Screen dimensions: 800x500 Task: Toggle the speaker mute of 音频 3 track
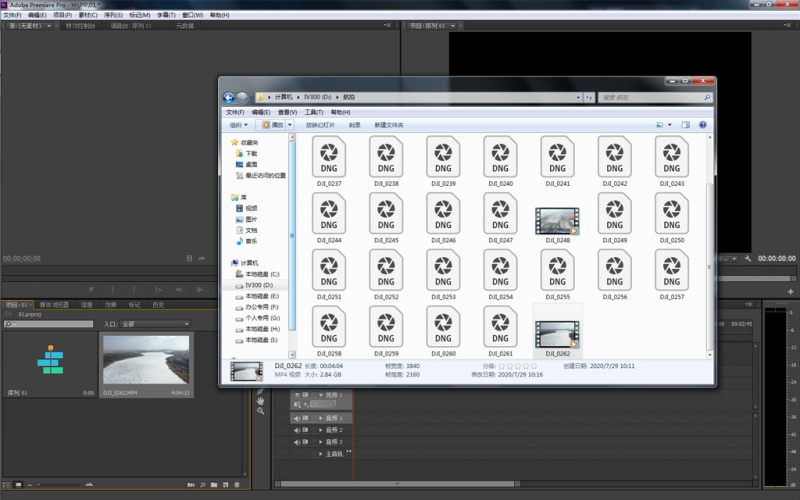(x=297, y=442)
